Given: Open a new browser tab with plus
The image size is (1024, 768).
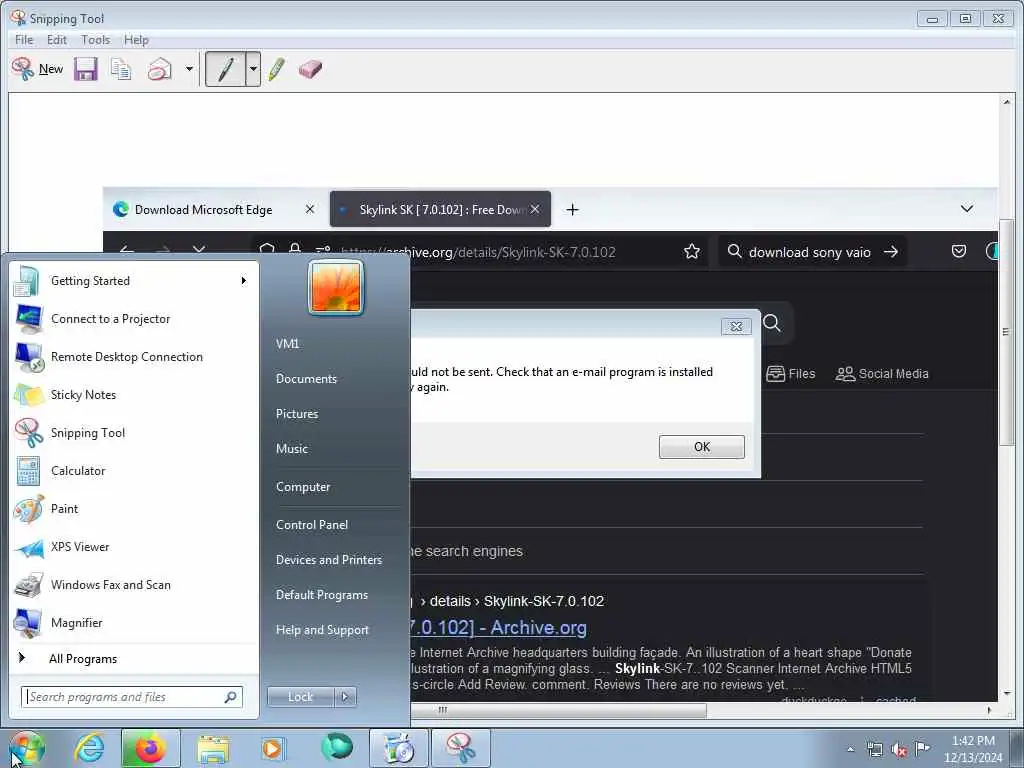Looking at the screenshot, I should coord(572,210).
